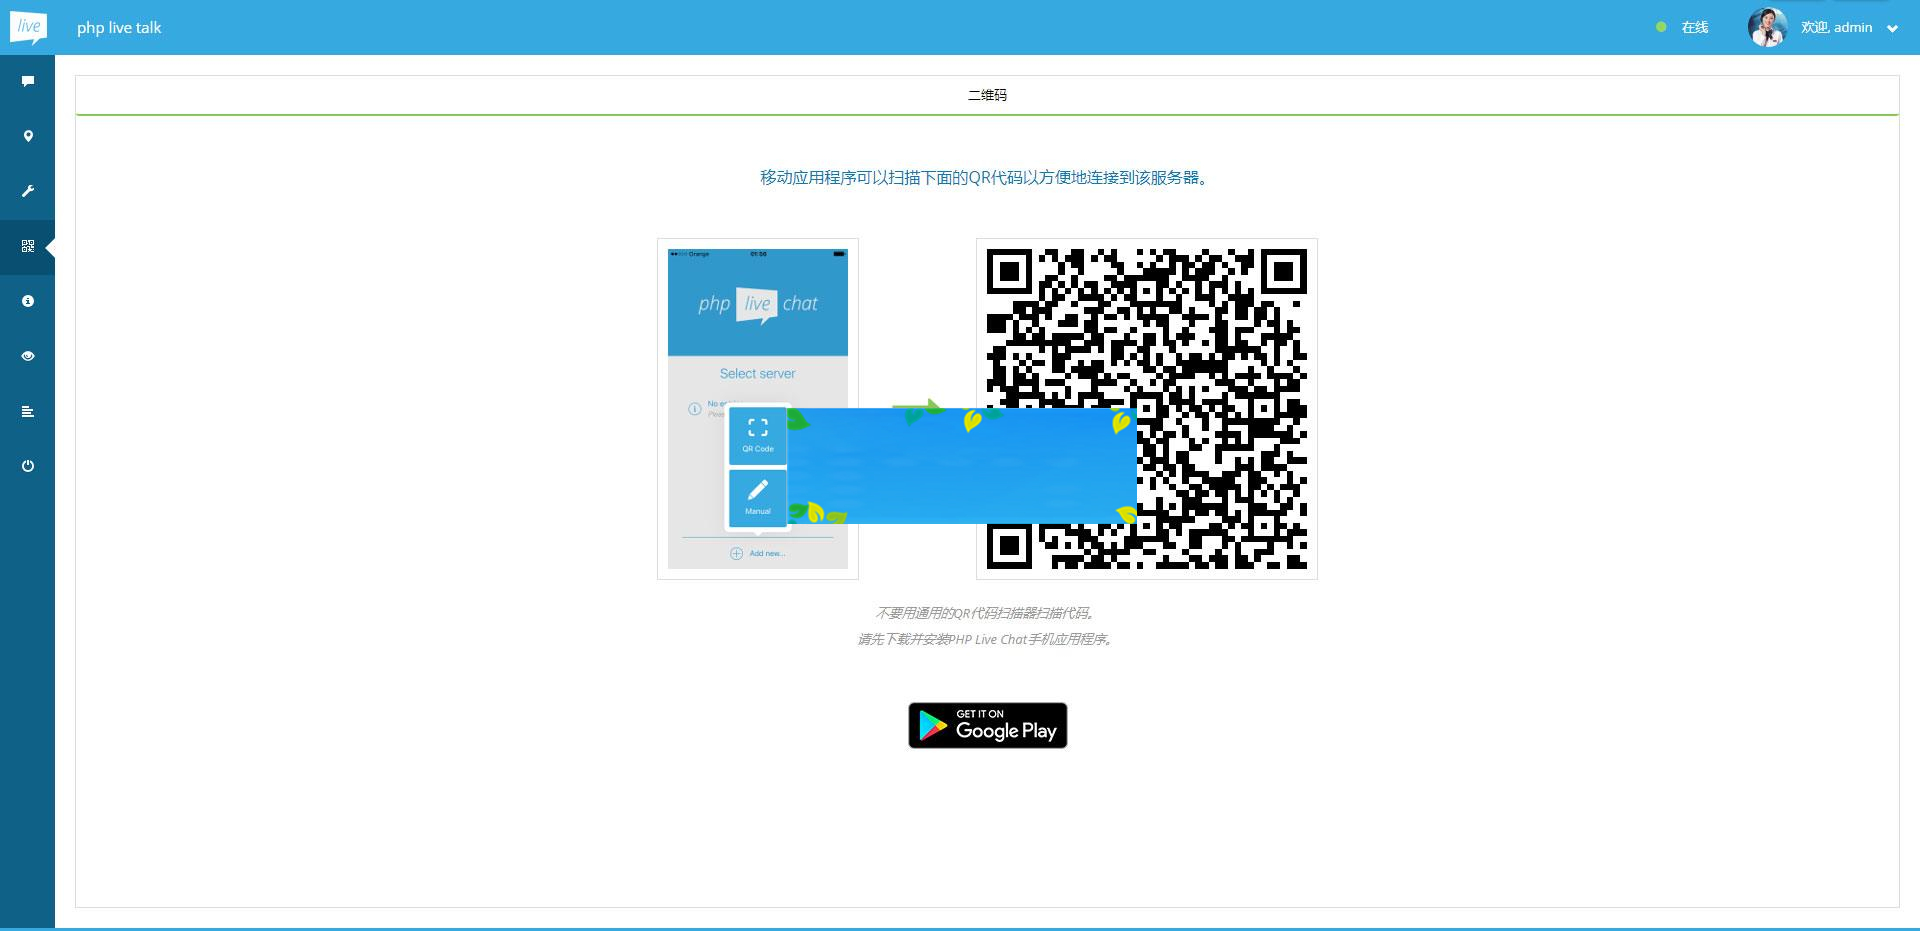The height and width of the screenshot is (931, 1920).
Task: Open the chat bubble icon in sidebar
Action: (x=28, y=81)
